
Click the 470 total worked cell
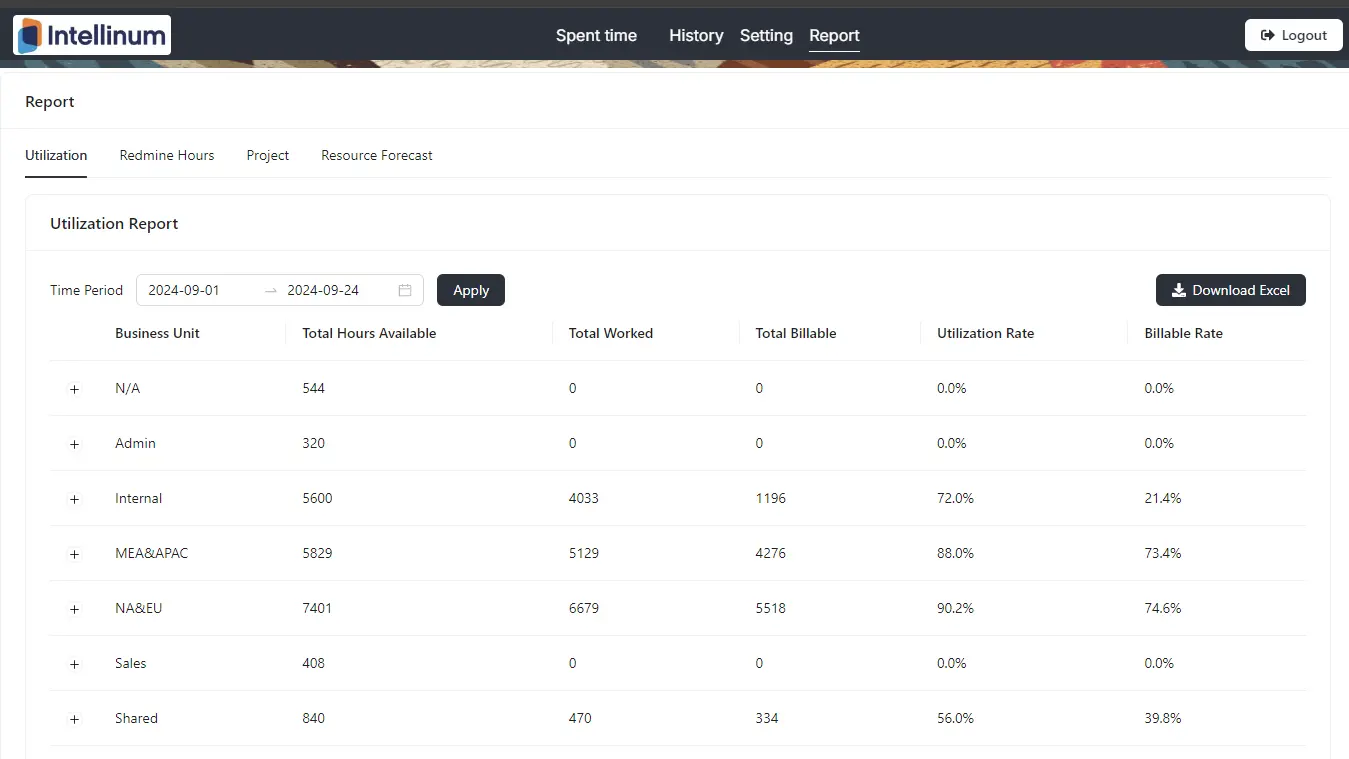coord(580,718)
